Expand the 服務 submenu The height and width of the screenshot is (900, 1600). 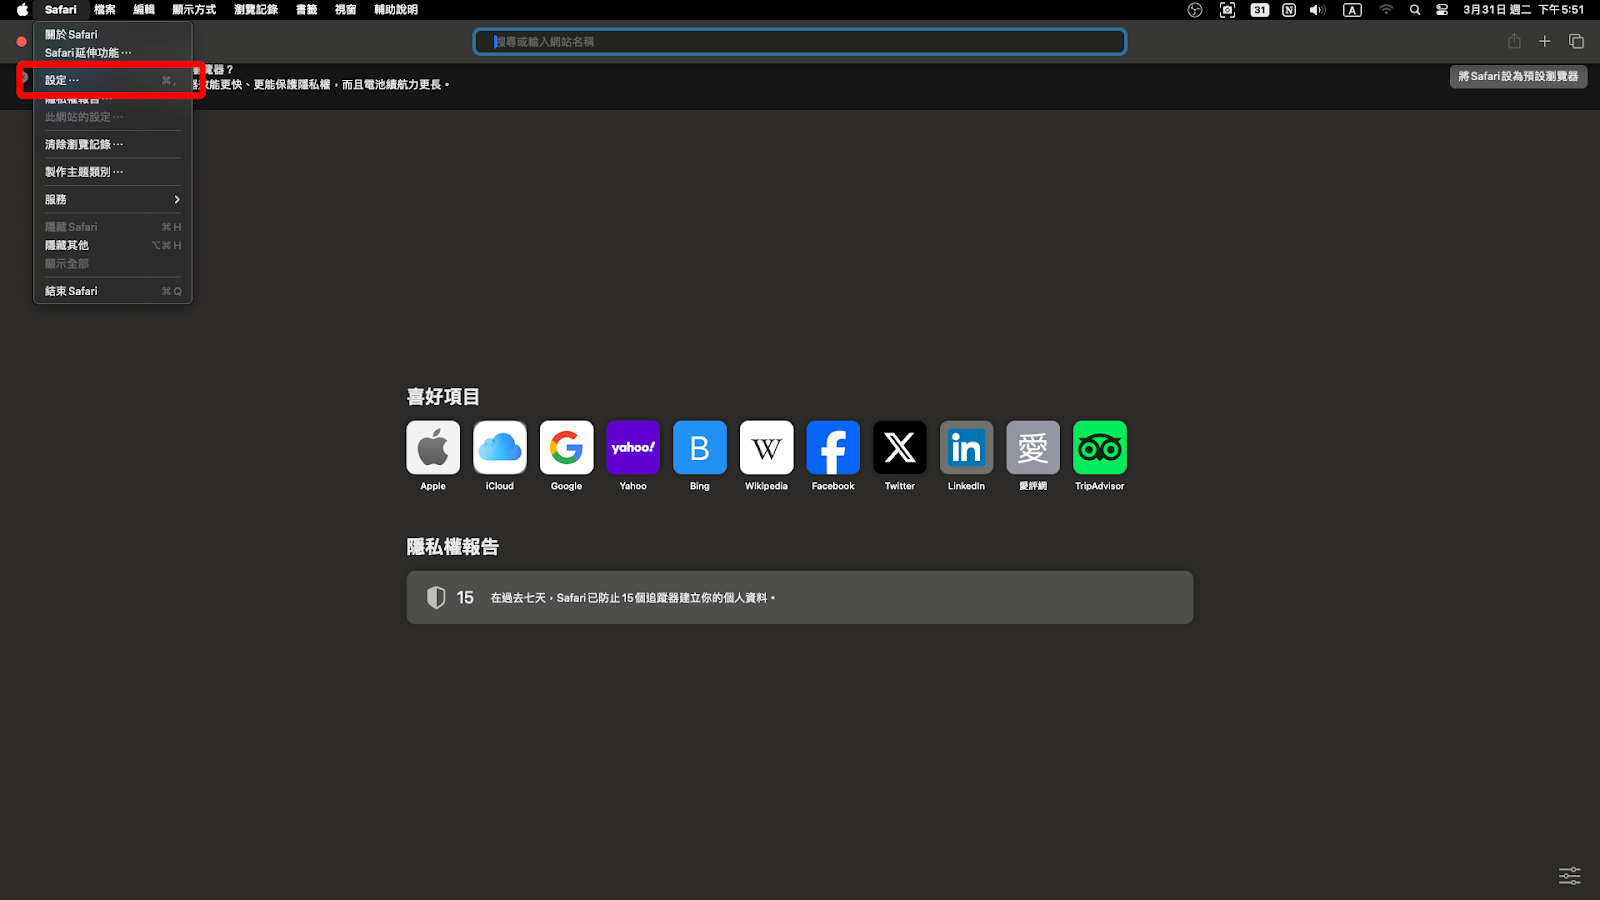(110, 199)
